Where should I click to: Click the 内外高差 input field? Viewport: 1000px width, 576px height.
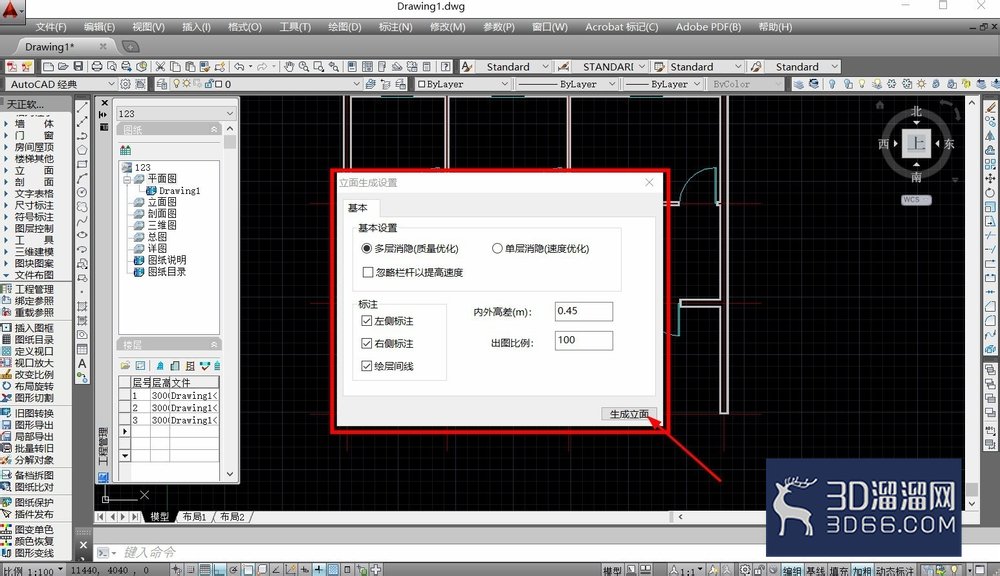tap(584, 311)
